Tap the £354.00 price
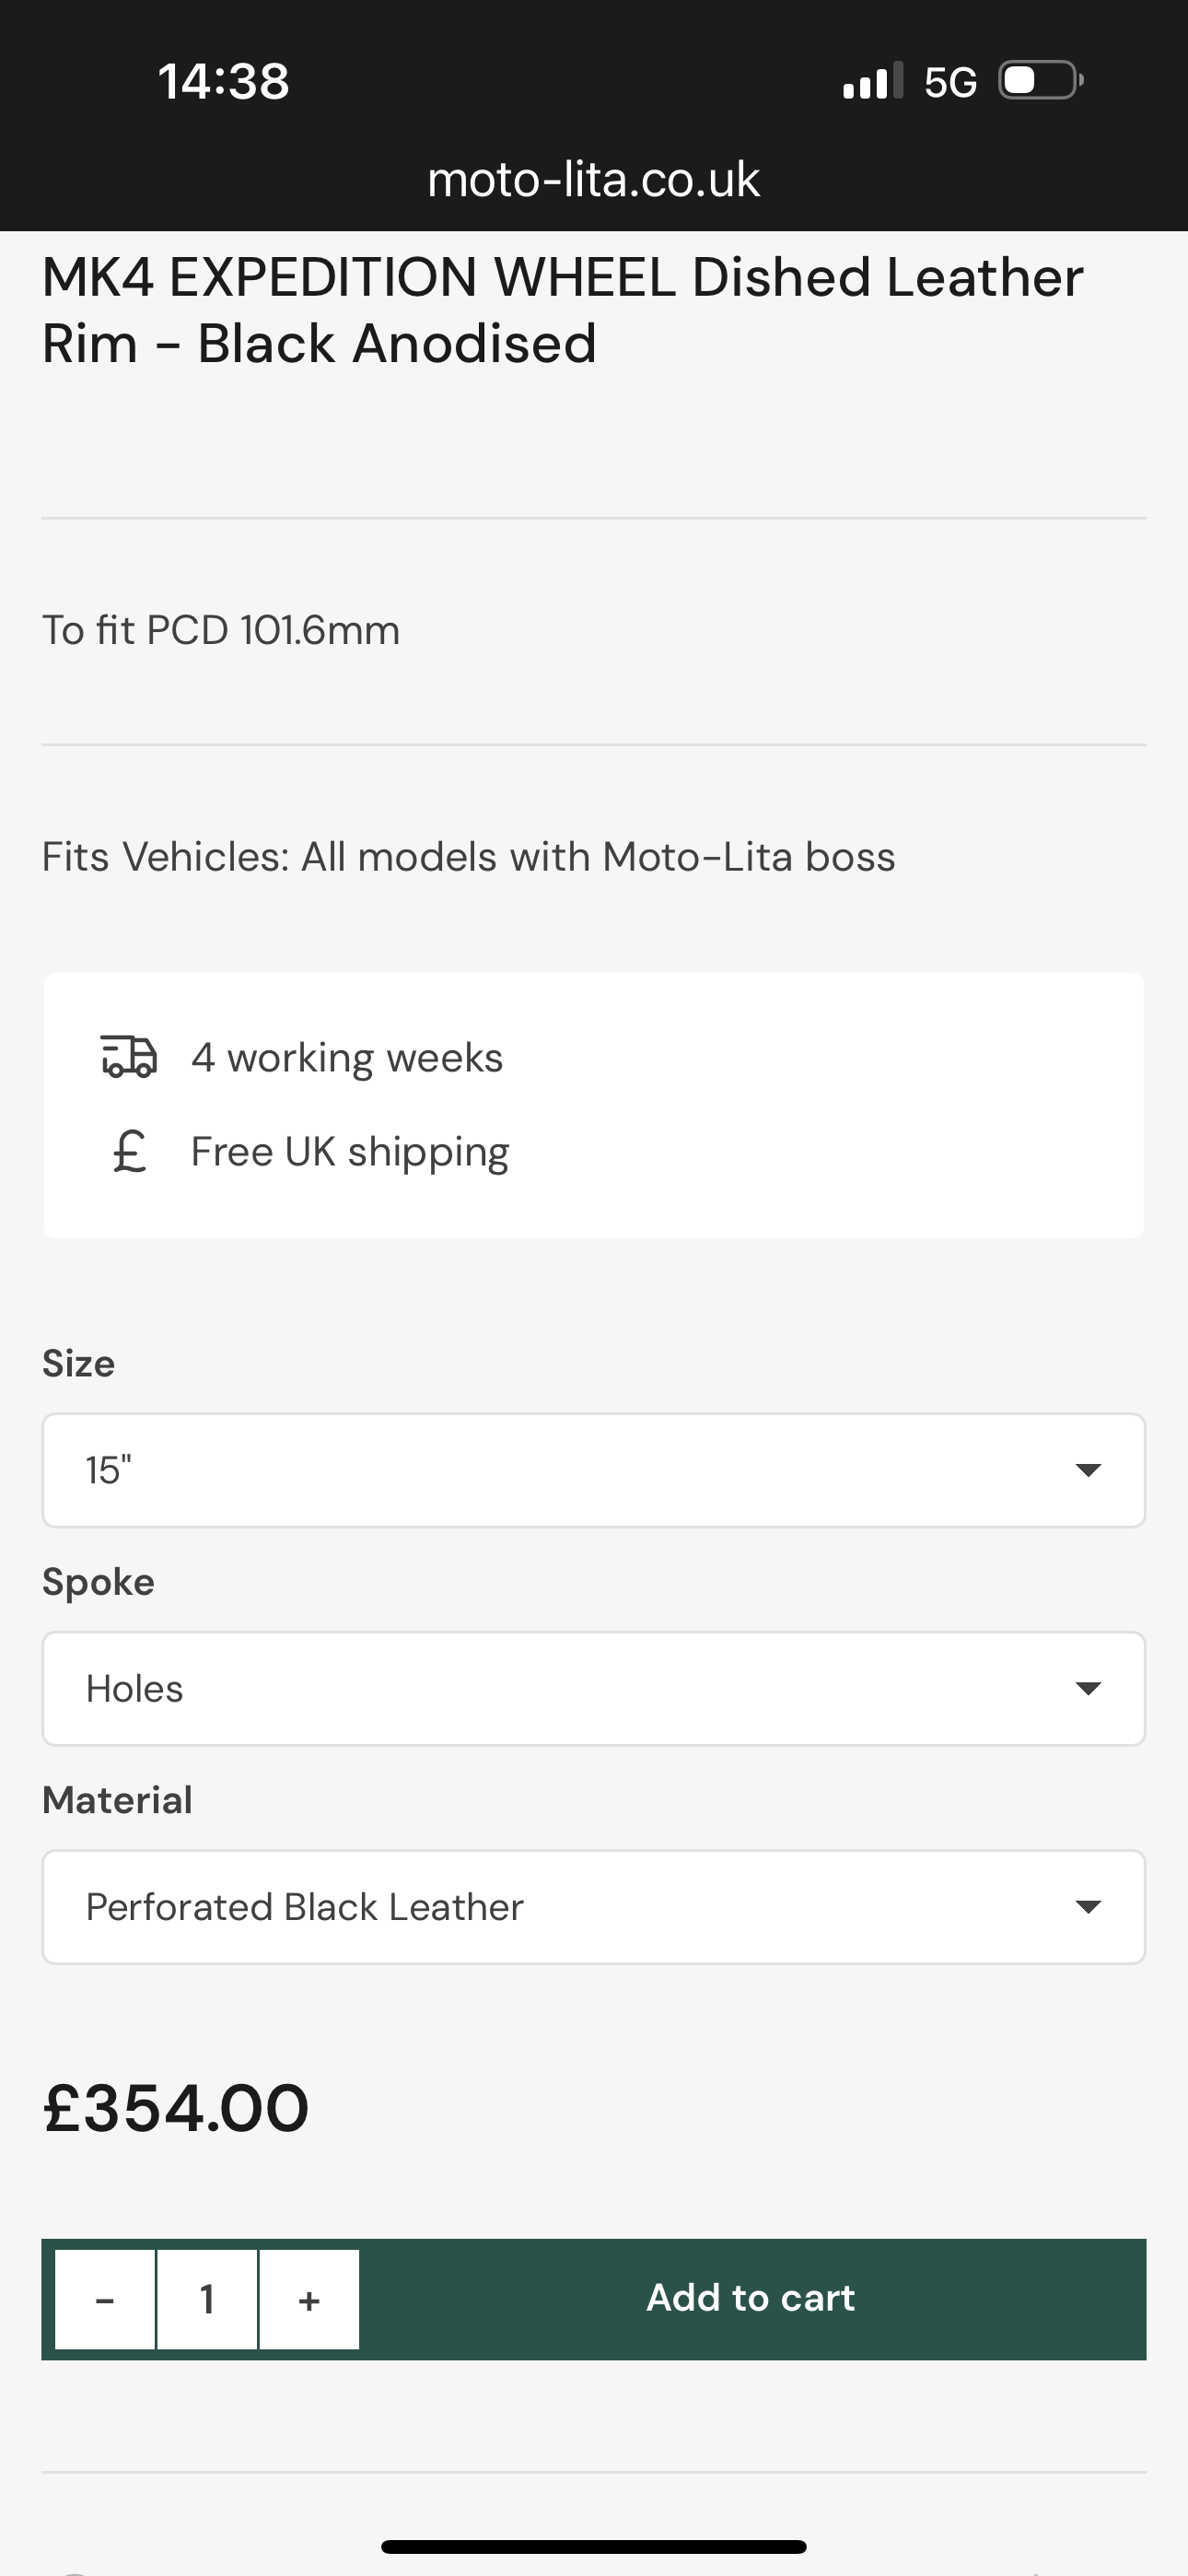Viewport: 1188px width, 2576px height. (x=176, y=2109)
